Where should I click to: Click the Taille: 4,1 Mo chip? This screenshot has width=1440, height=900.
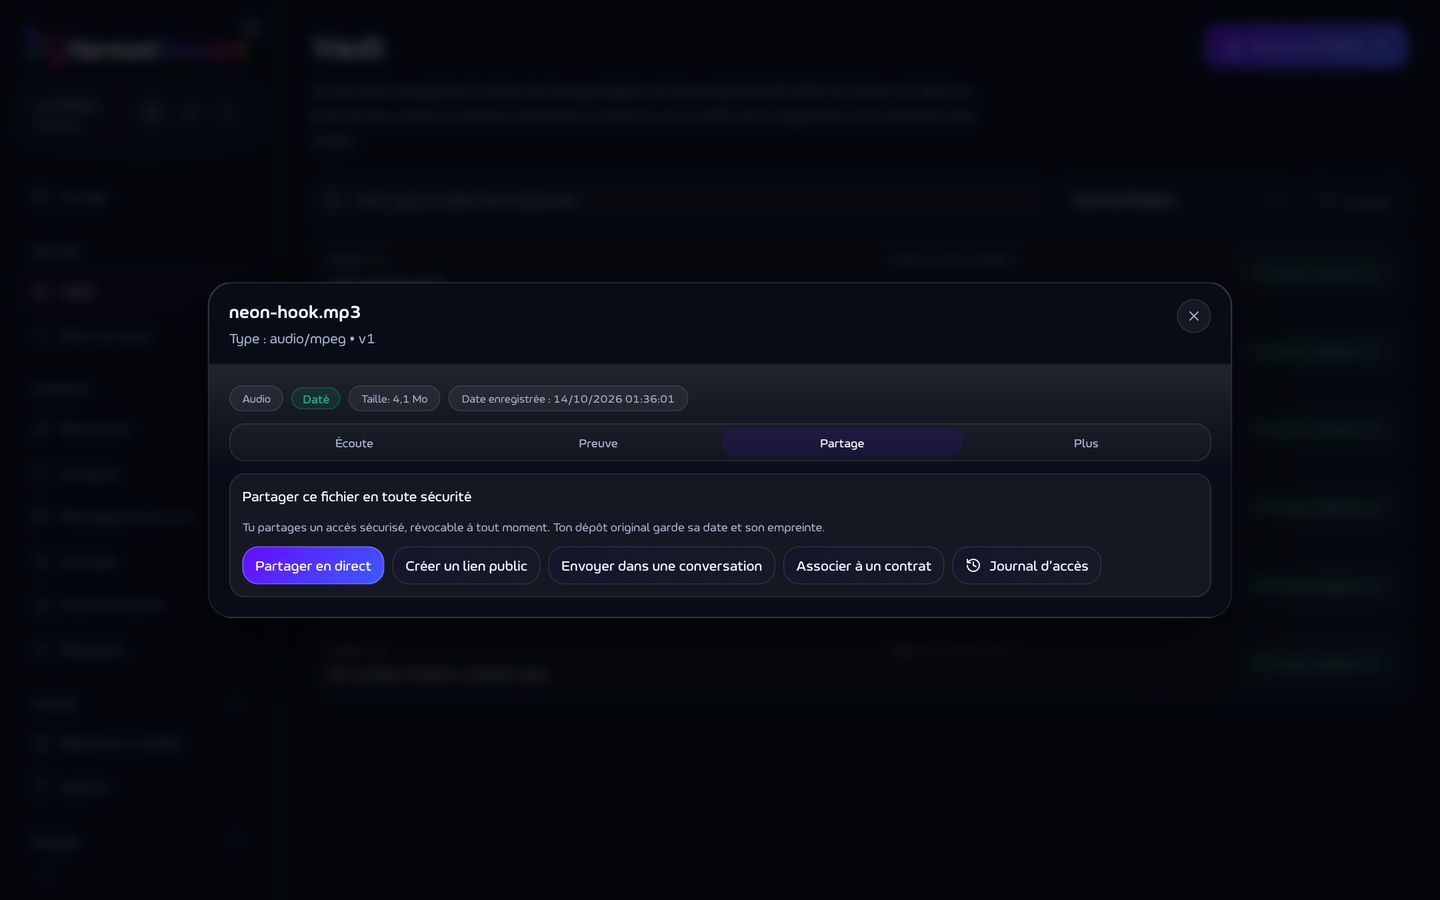(x=394, y=399)
